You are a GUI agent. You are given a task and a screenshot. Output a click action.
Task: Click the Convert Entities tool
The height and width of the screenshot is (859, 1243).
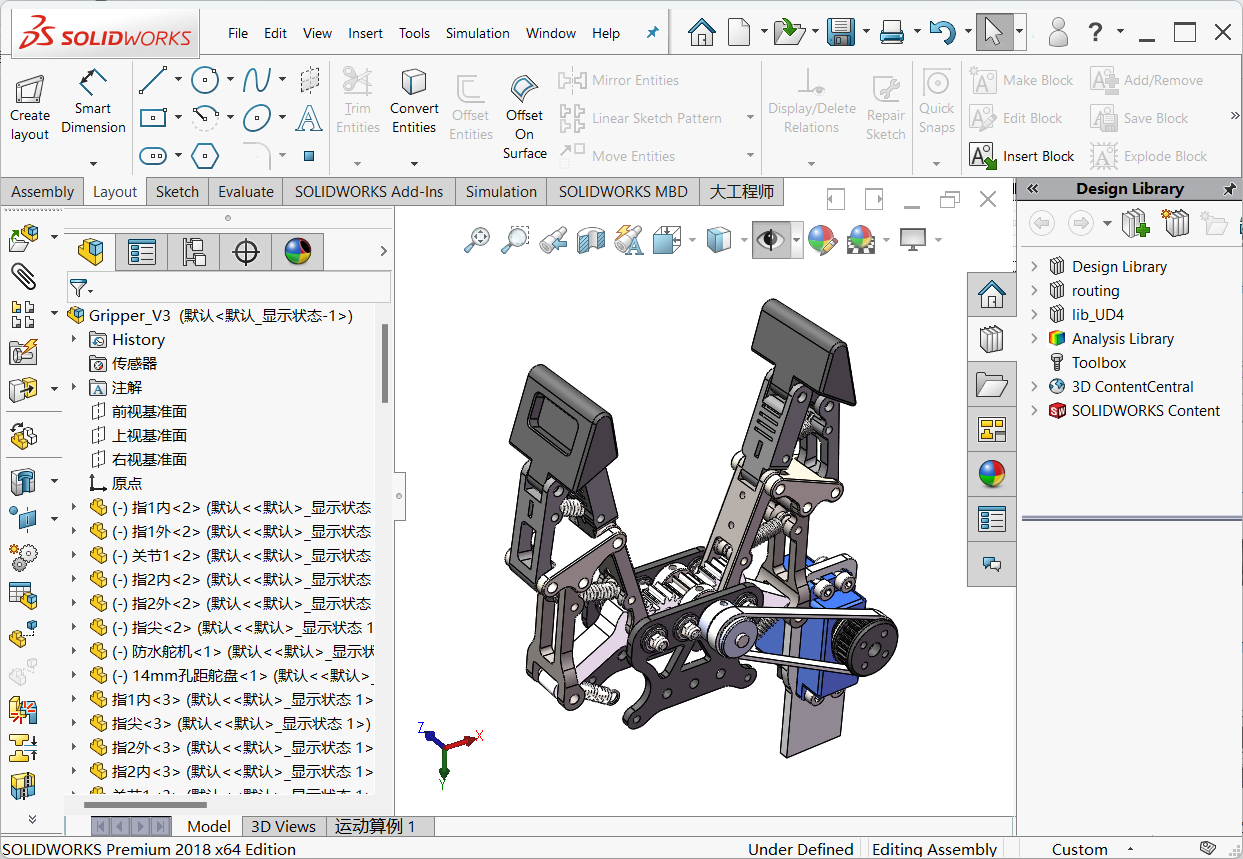(414, 101)
